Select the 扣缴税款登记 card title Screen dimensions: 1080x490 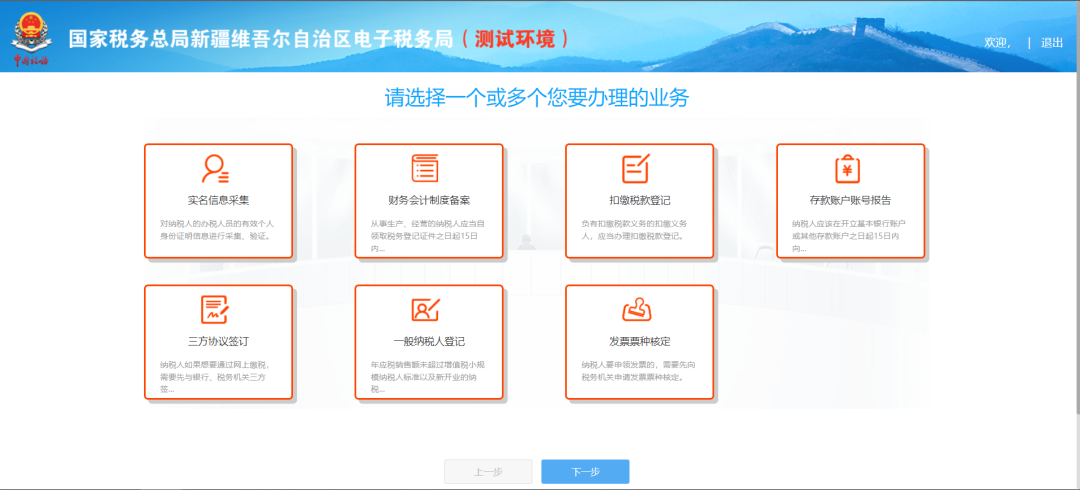[640, 201]
